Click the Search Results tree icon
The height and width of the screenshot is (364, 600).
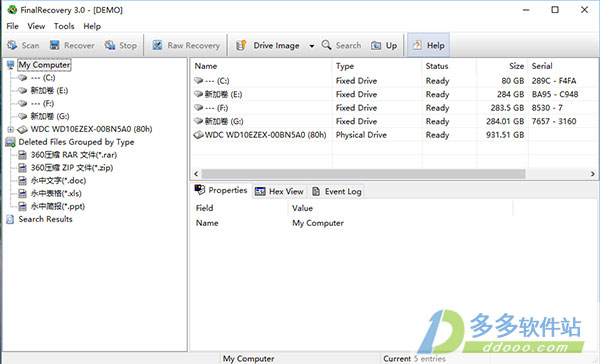point(10,219)
